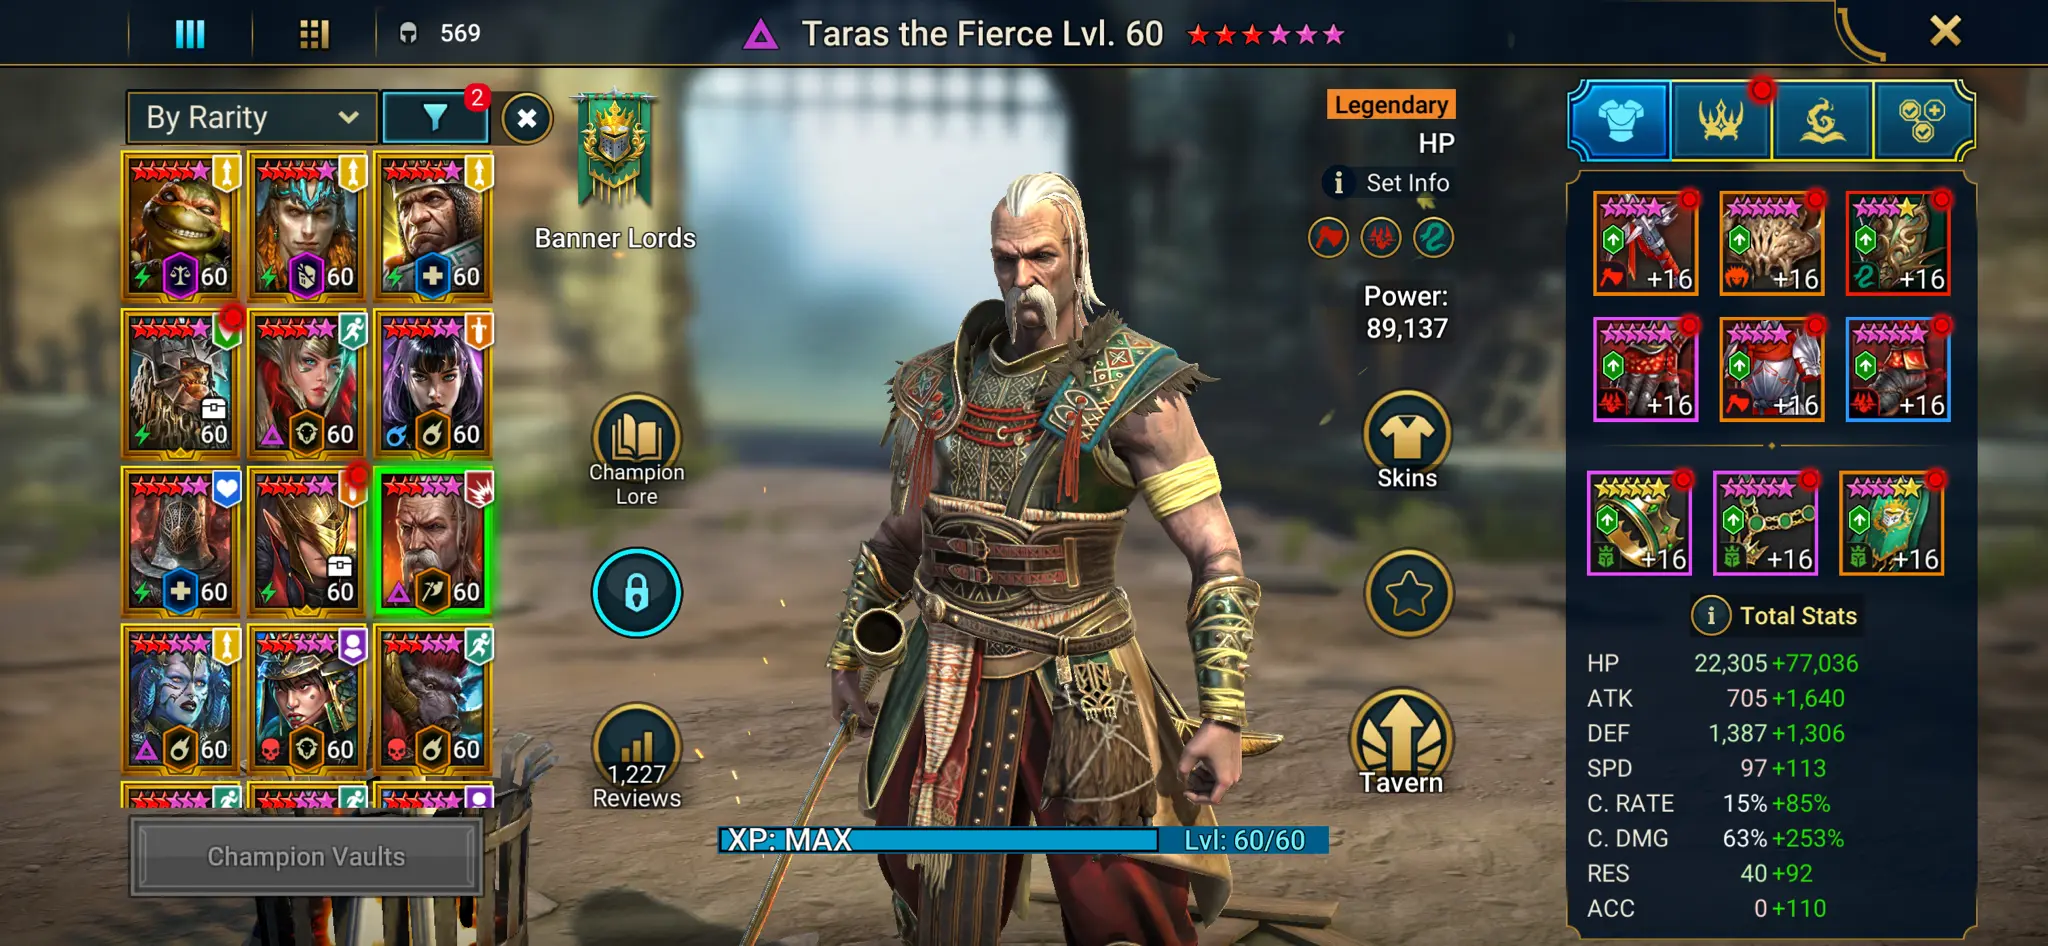2048x946 pixels.
Task: Toggle the favorite star button
Action: coord(1408,593)
